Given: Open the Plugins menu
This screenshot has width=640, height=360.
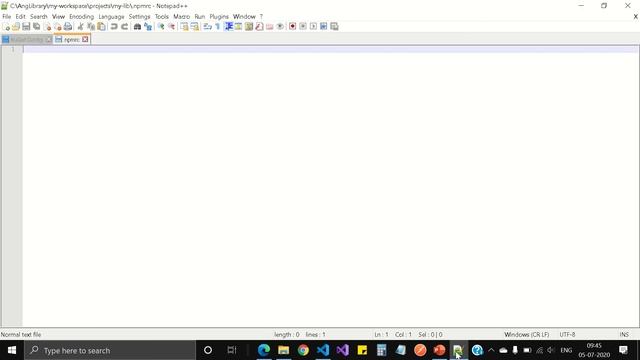Looking at the screenshot, I should [x=219, y=17].
